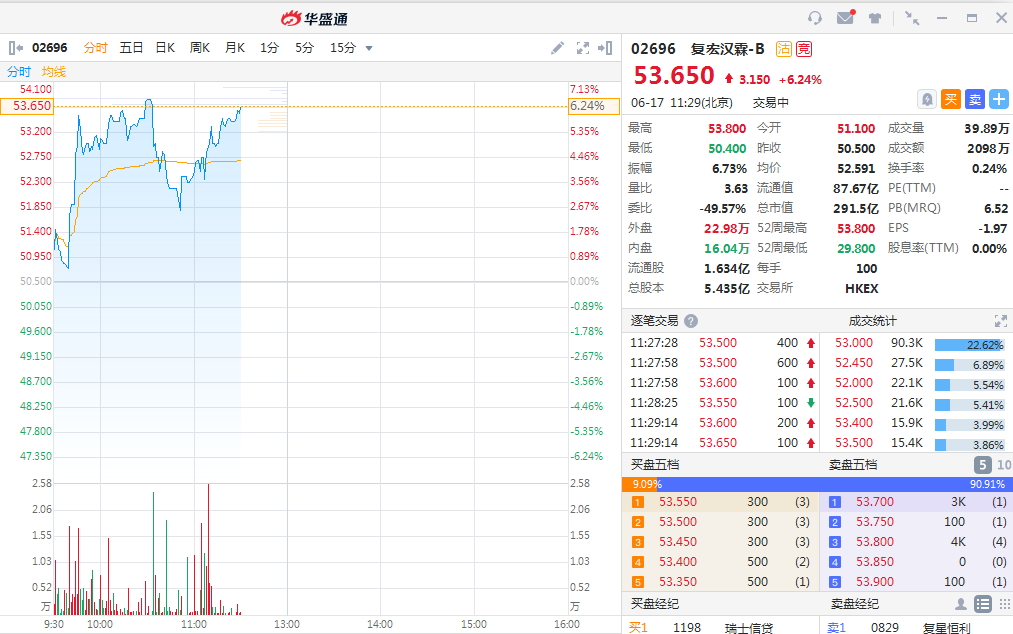
Task: Click the 6.24% label on right axis
Action: [594, 106]
